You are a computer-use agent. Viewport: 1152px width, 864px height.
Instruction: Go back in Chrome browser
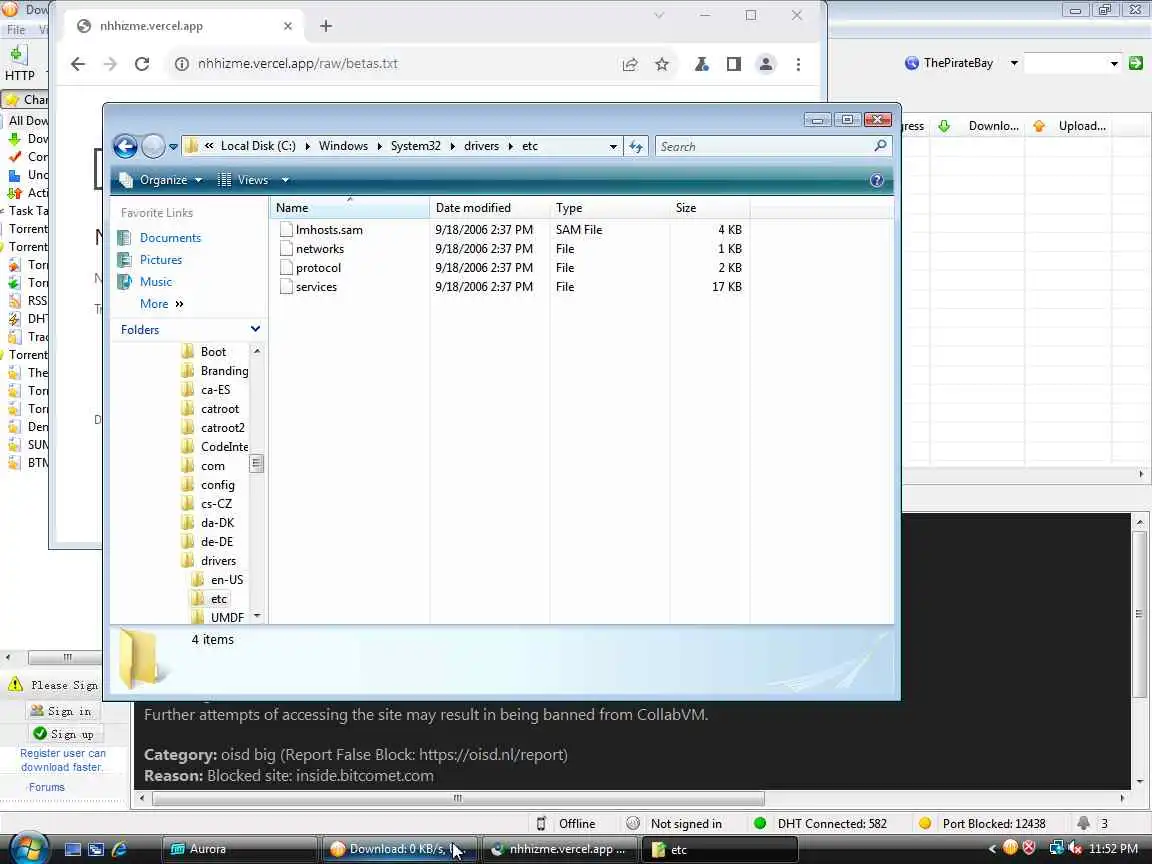pyautogui.click(x=78, y=64)
